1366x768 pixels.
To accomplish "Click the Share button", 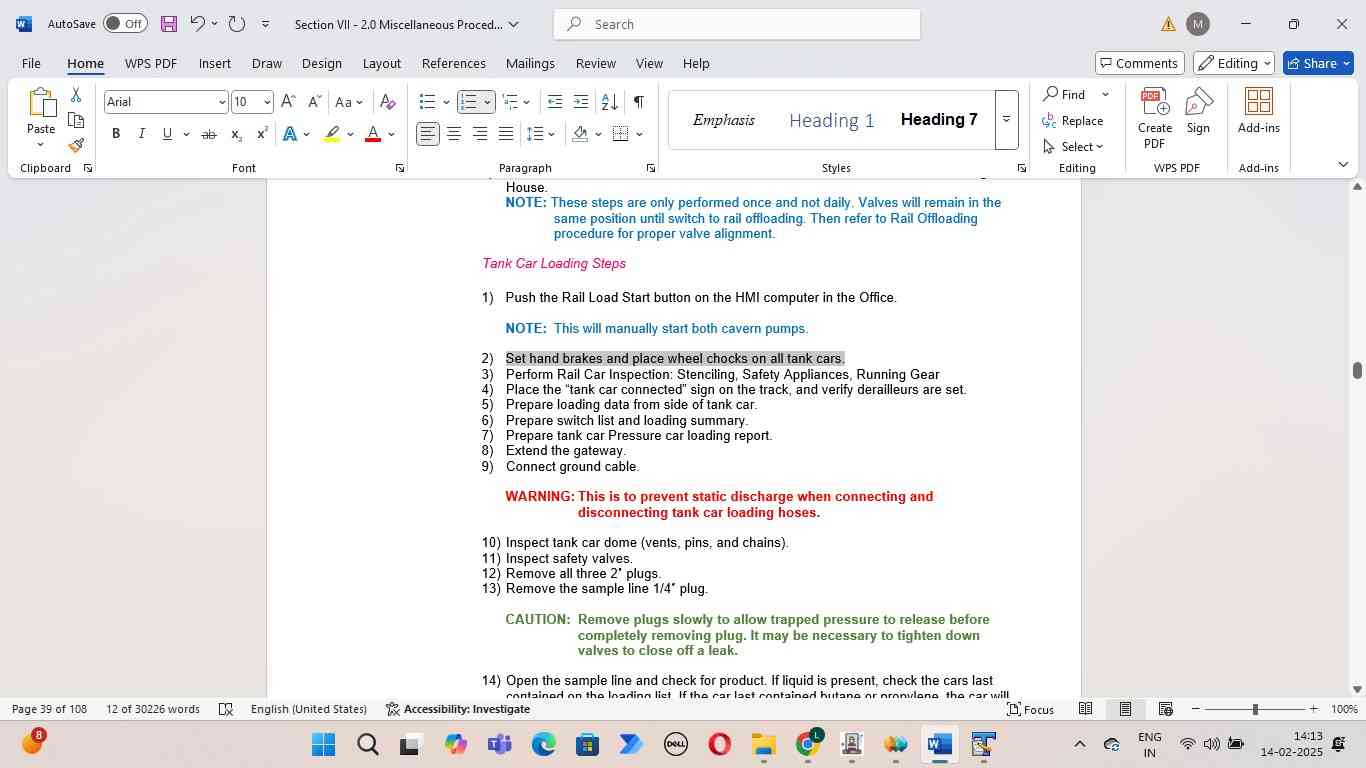I will click(1318, 63).
